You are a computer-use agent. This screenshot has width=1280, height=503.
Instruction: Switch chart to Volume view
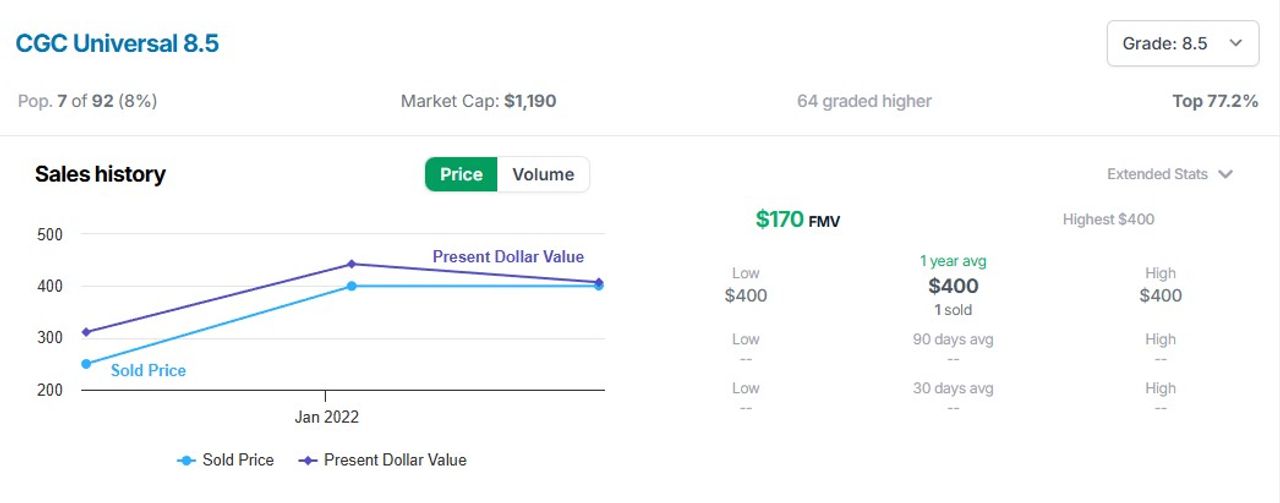543,174
